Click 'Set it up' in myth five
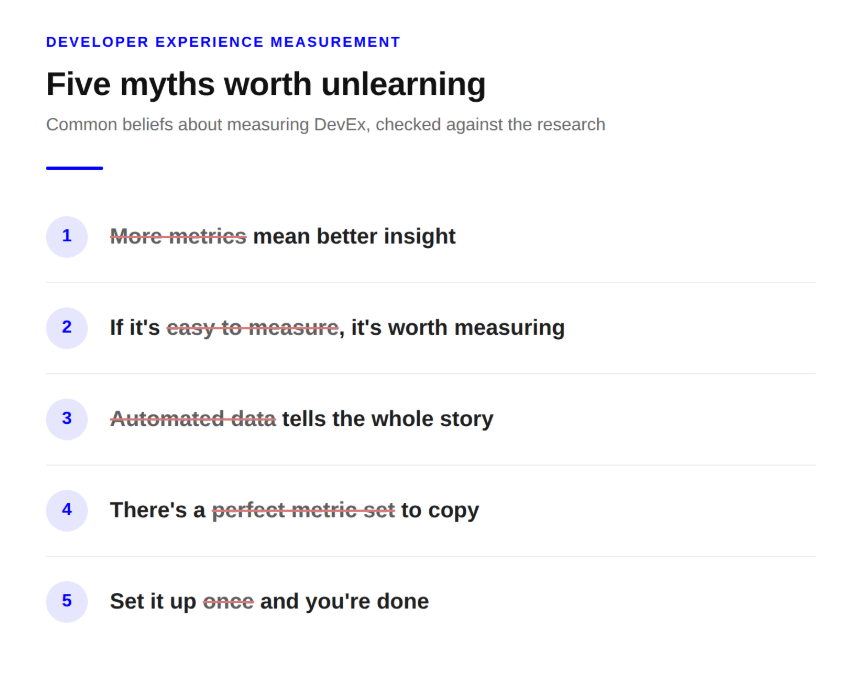 (153, 602)
